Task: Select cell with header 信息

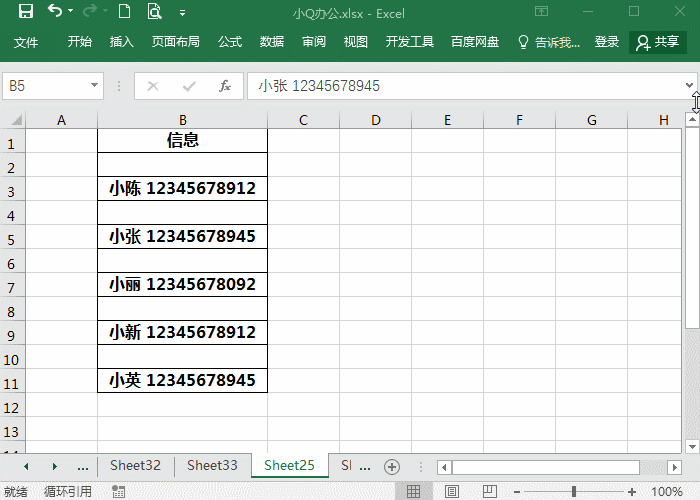Action: click(183, 141)
